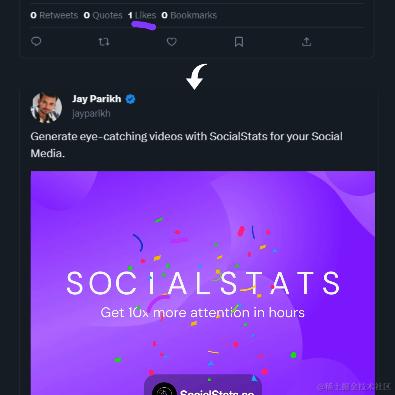The width and height of the screenshot is (395, 395).
Task: Click the 'Get 10x more attention' tagline
Action: click(x=202, y=313)
